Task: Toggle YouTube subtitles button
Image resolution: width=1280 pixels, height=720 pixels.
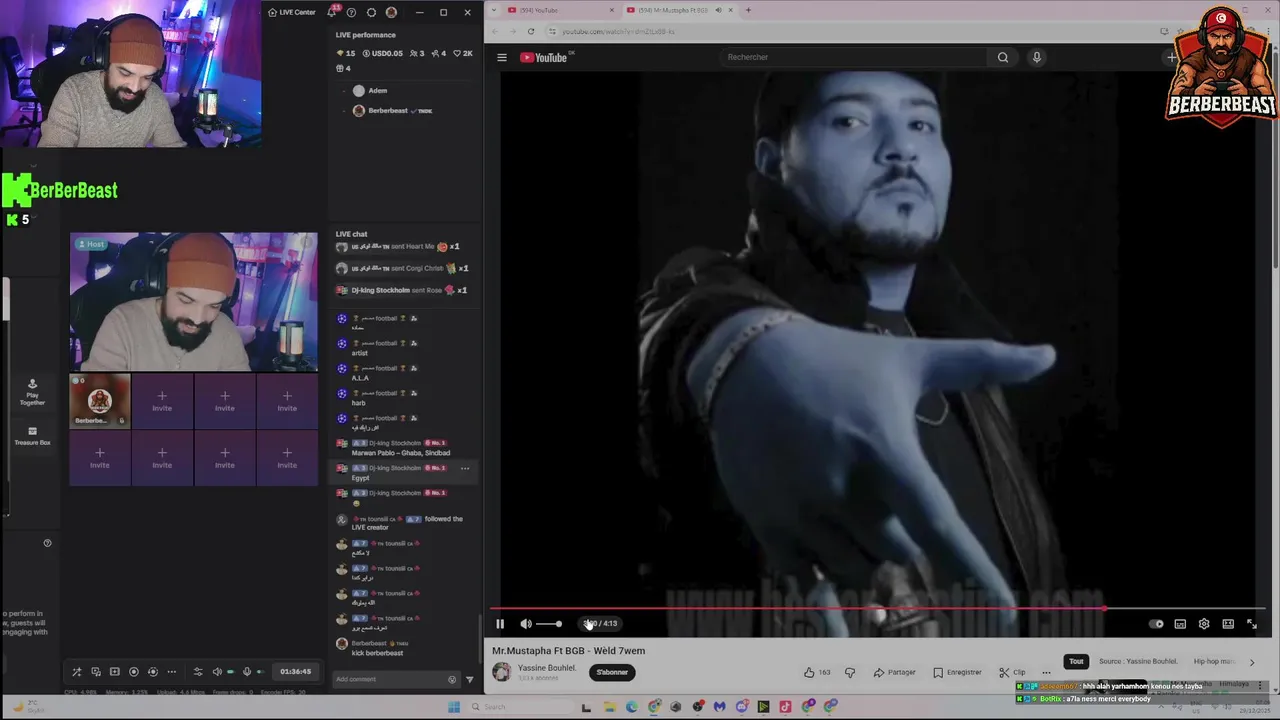Action: [1180, 624]
